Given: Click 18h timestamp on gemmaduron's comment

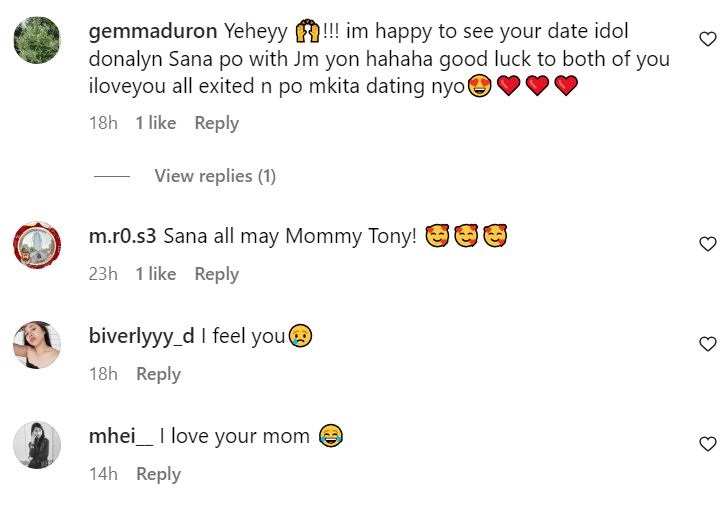Looking at the screenshot, I should (x=103, y=123).
